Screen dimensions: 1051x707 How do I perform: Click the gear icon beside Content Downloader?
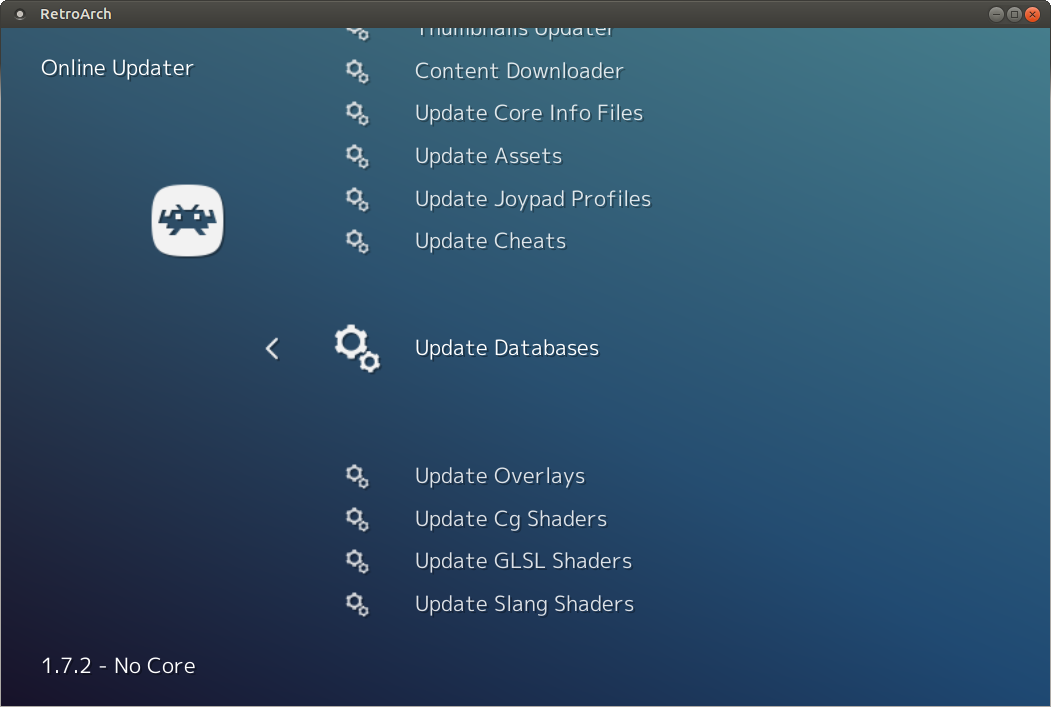click(x=357, y=71)
